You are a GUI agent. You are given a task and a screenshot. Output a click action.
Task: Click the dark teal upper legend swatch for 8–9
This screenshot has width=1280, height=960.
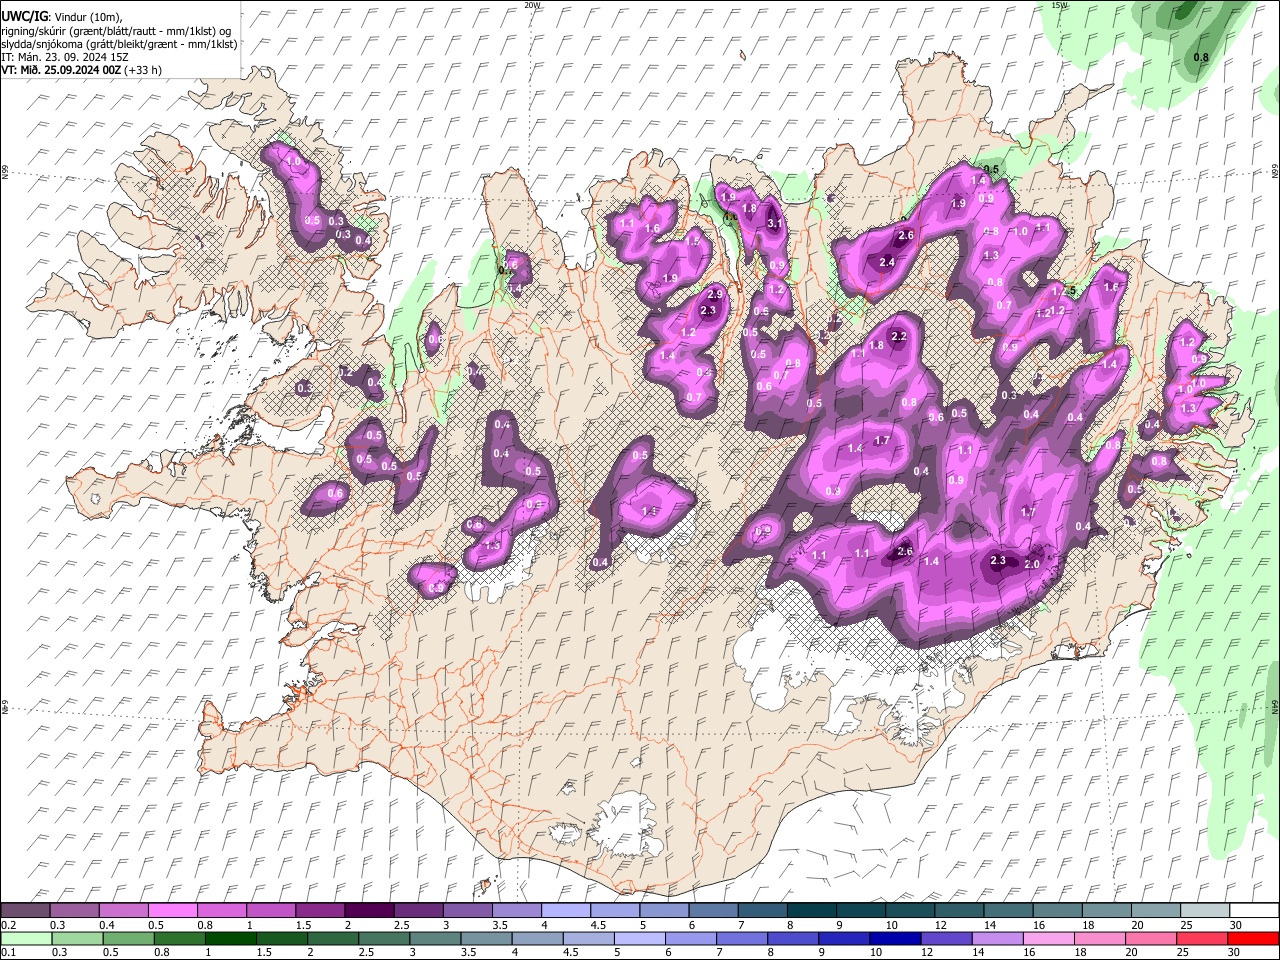[x=811, y=910]
